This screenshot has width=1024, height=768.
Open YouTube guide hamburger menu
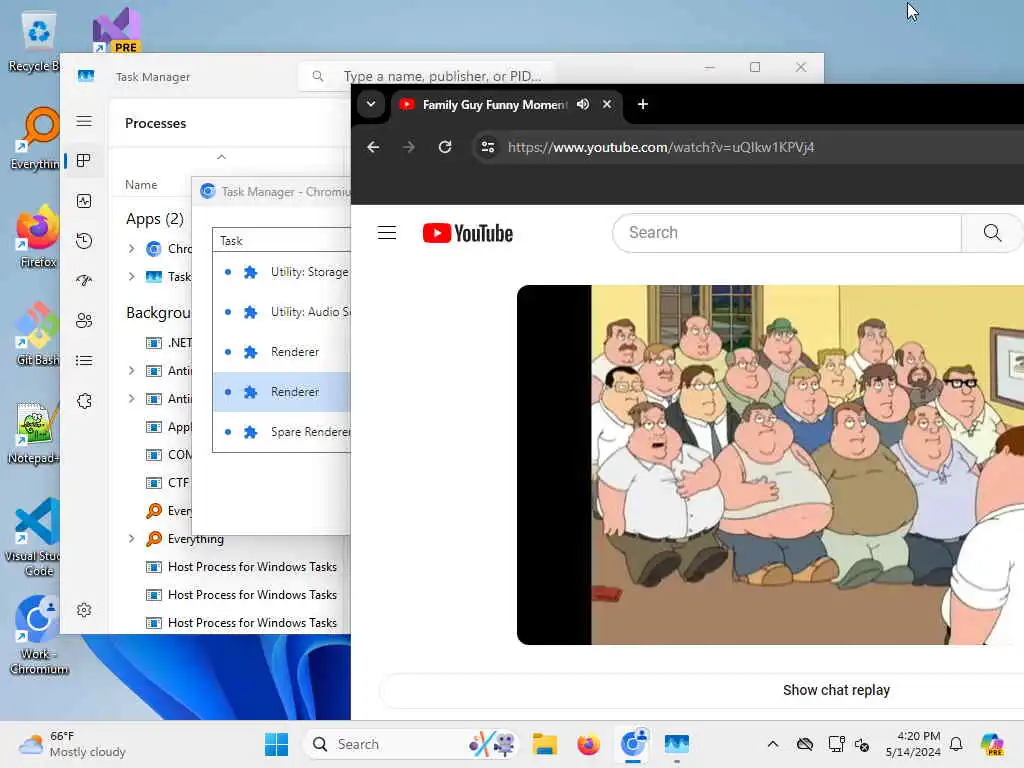pyautogui.click(x=387, y=232)
